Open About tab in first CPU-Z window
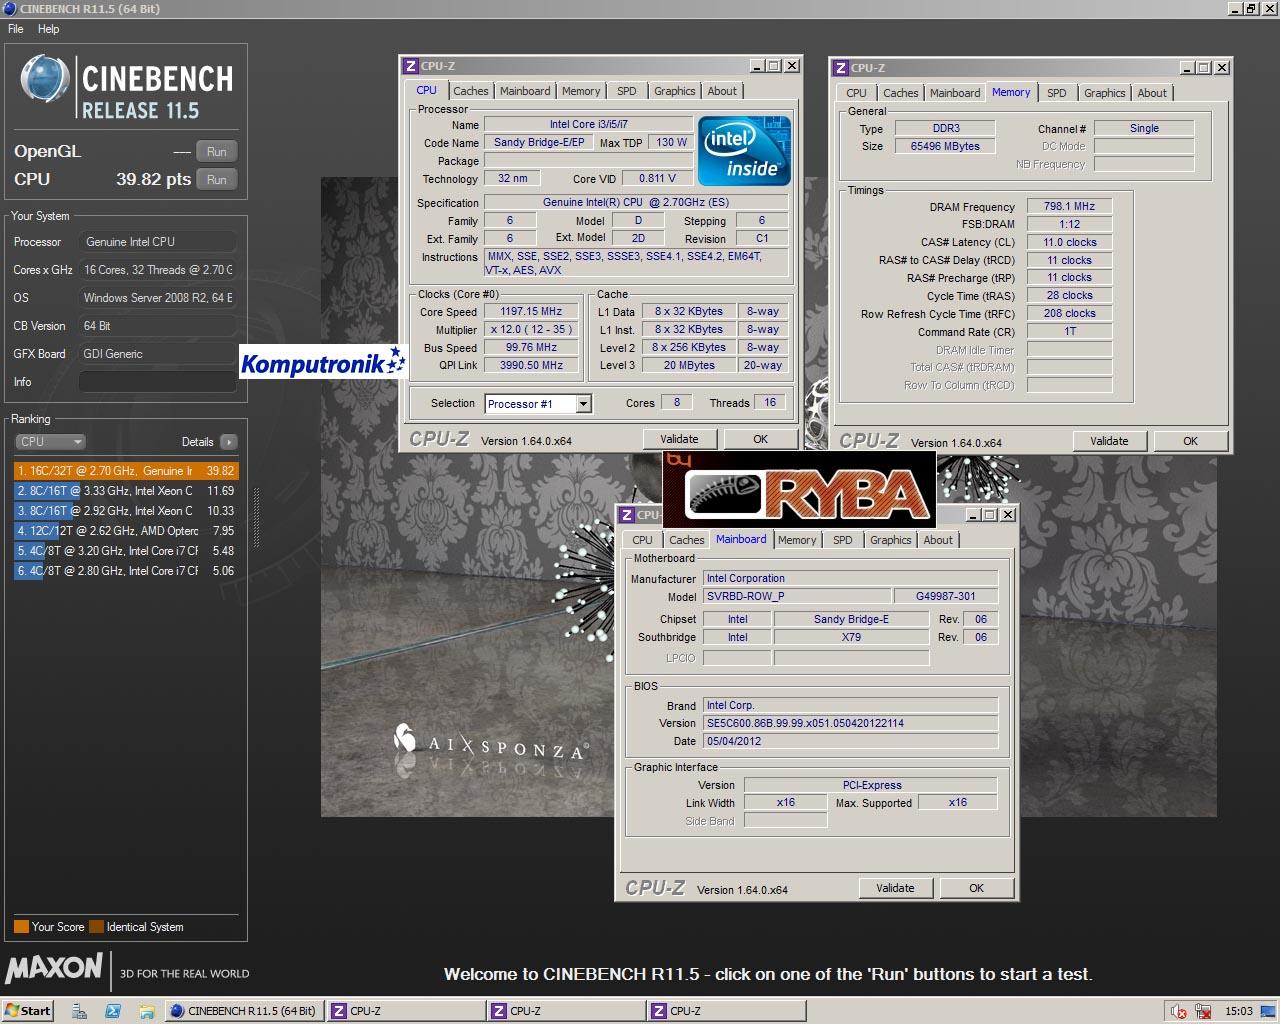 click(x=722, y=91)
